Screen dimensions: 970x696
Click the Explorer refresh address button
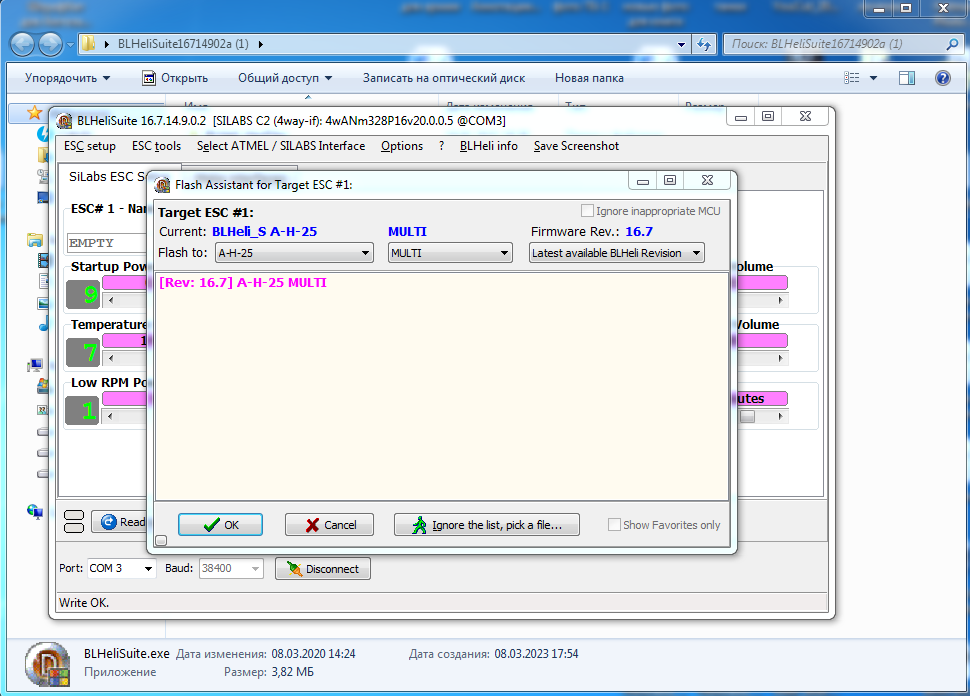(x=704, y=44)
